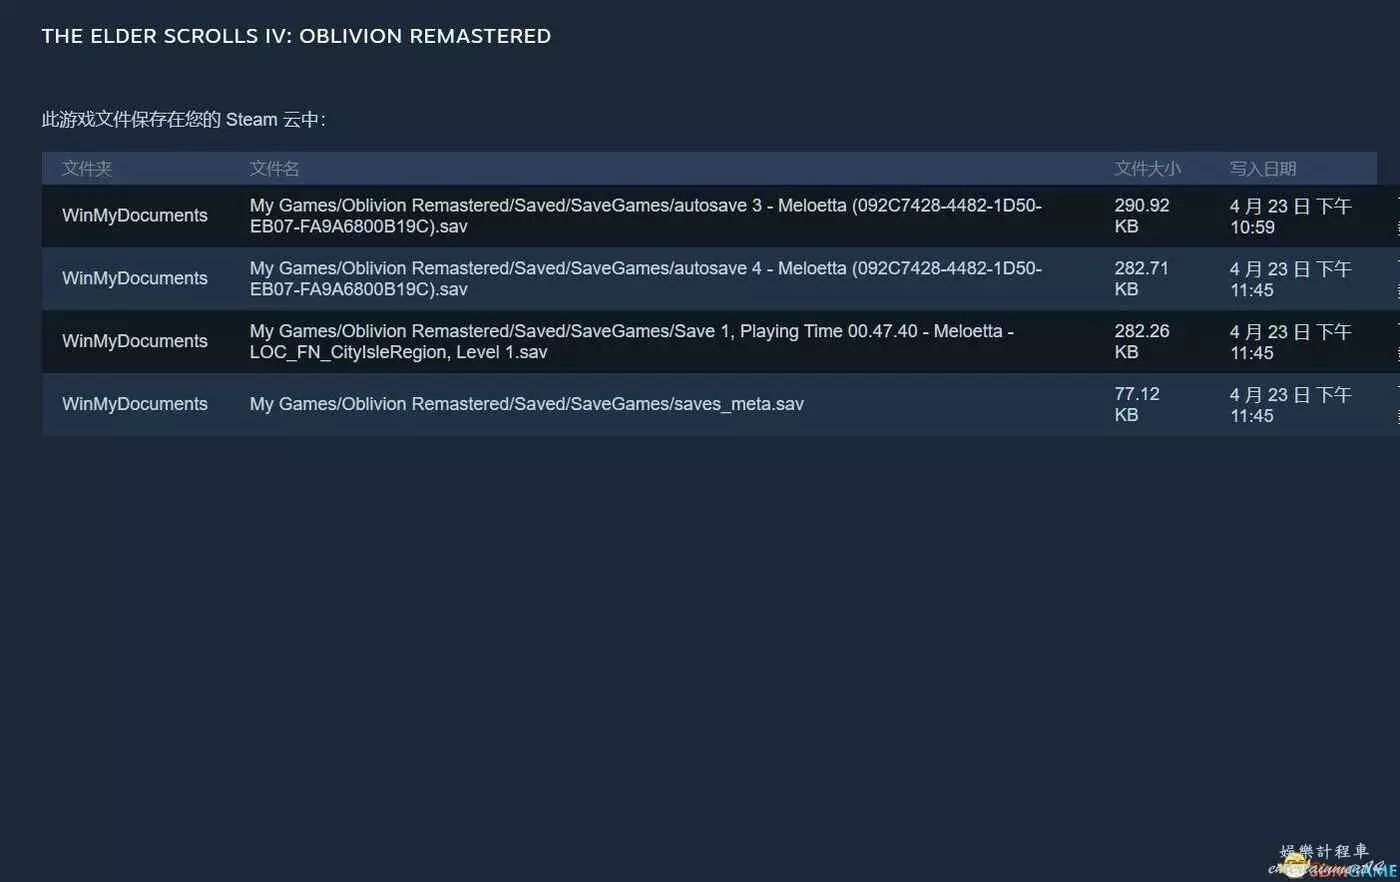Click the 文件名 column header
Viewport: 1400px width, 882px height.
click(x=274, y=169)
